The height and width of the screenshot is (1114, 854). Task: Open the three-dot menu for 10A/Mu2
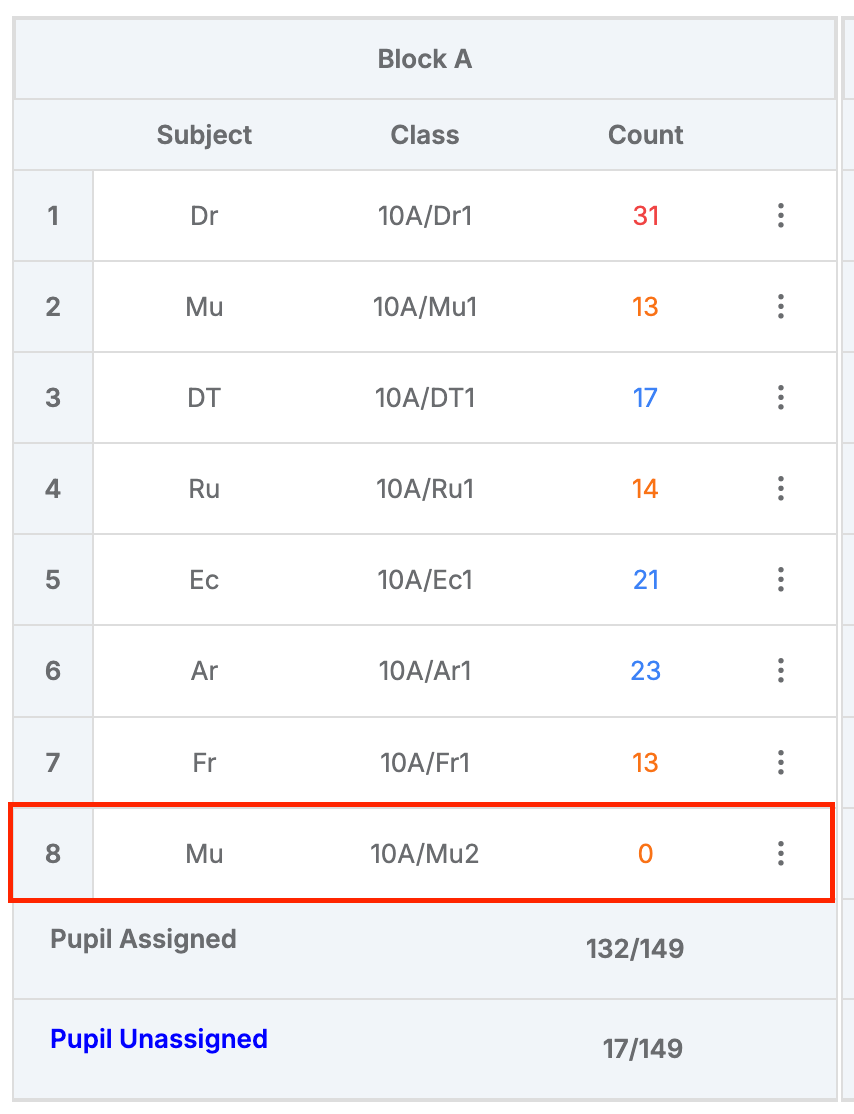[x=781, y=854]
